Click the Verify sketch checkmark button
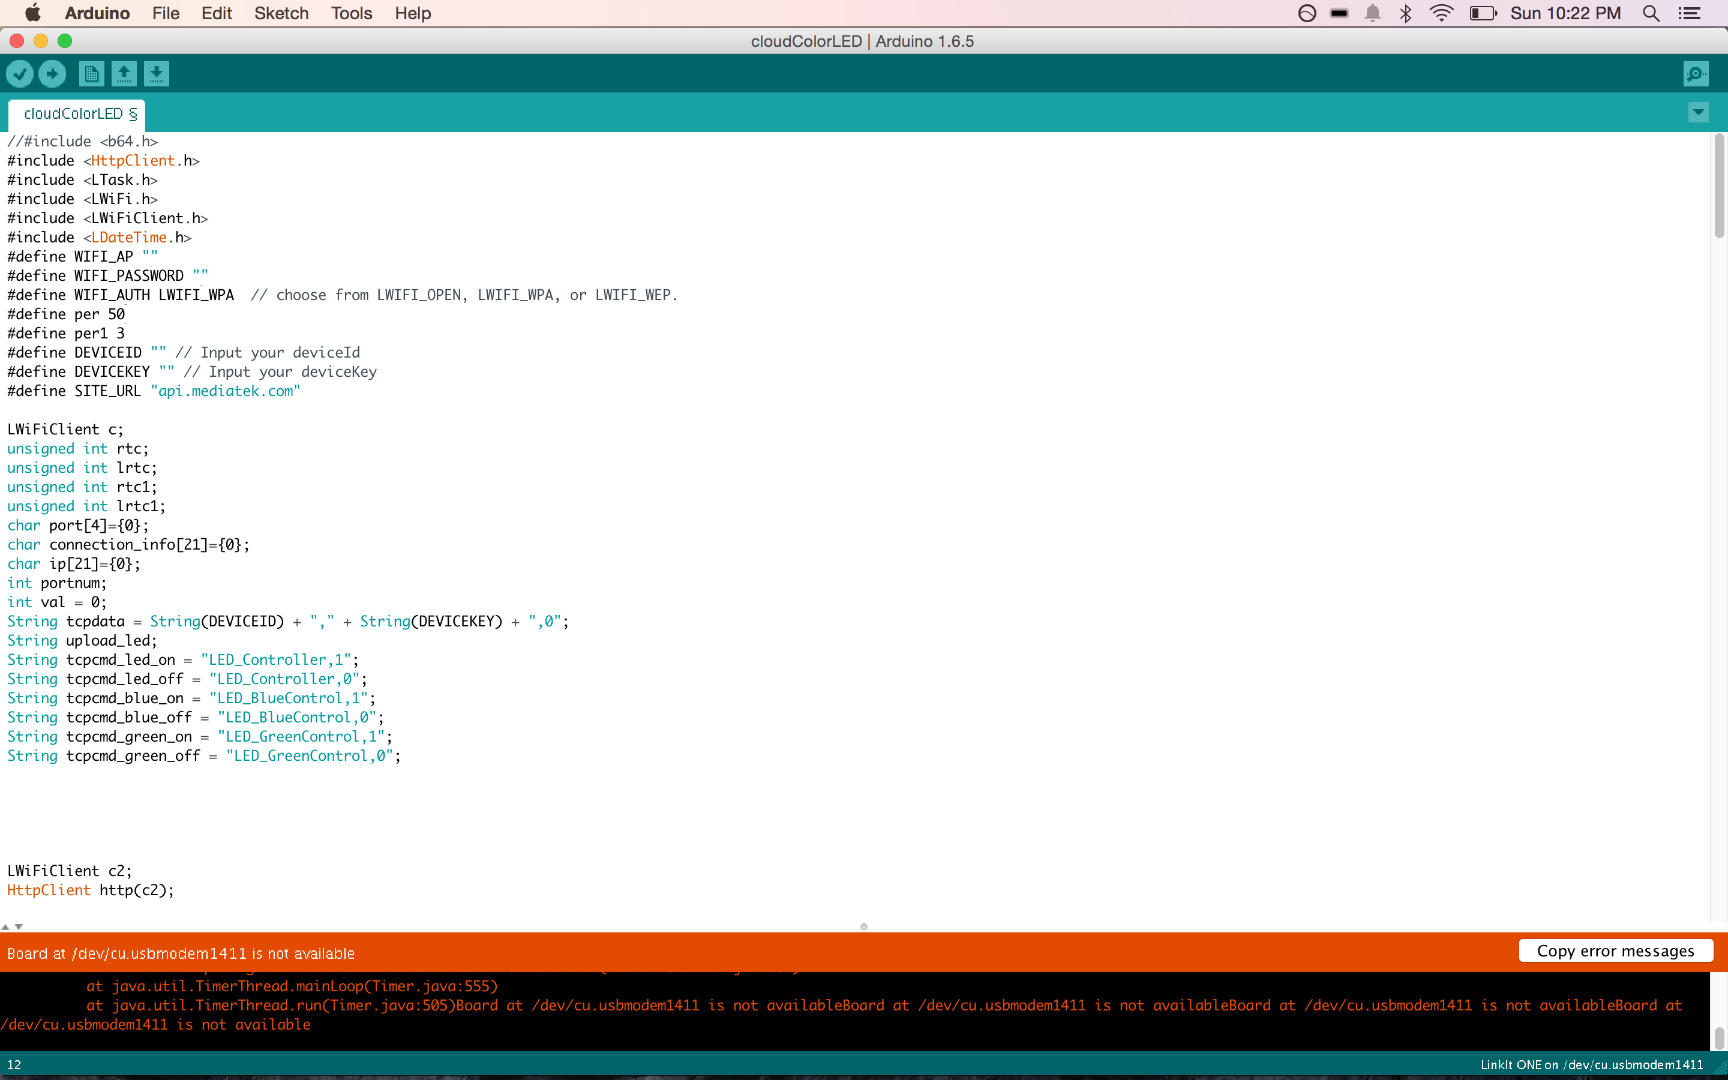This screenshot has width=1728, height=1080. click(20, 74)
